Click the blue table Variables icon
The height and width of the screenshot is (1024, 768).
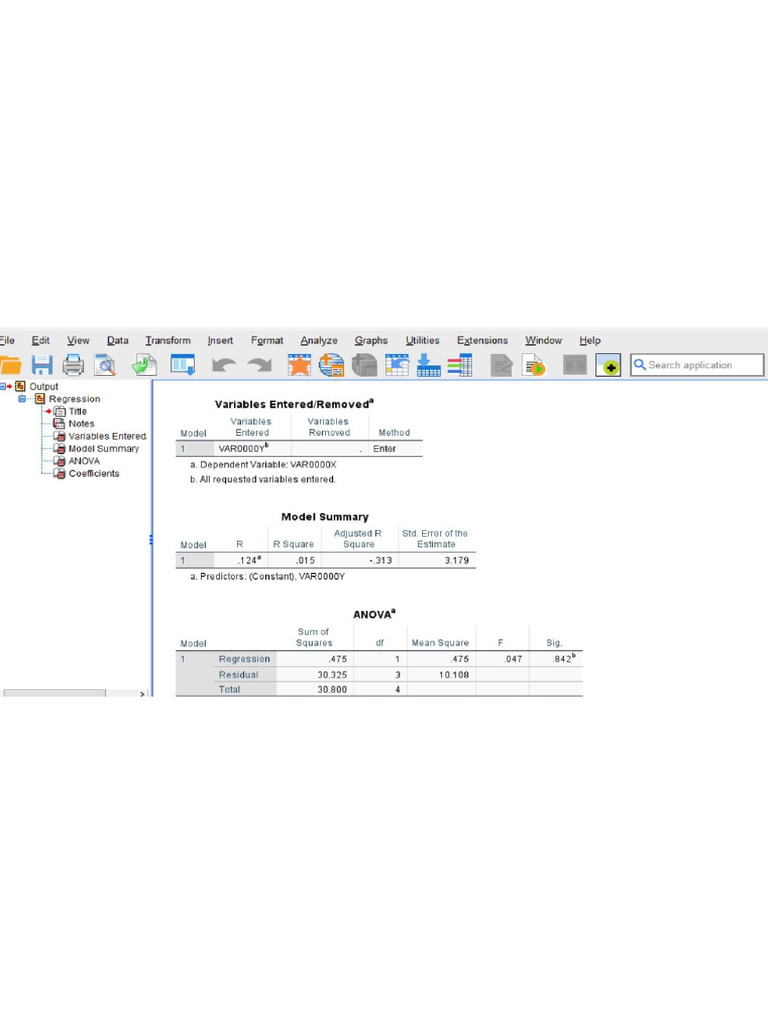(x=397, y=365)
